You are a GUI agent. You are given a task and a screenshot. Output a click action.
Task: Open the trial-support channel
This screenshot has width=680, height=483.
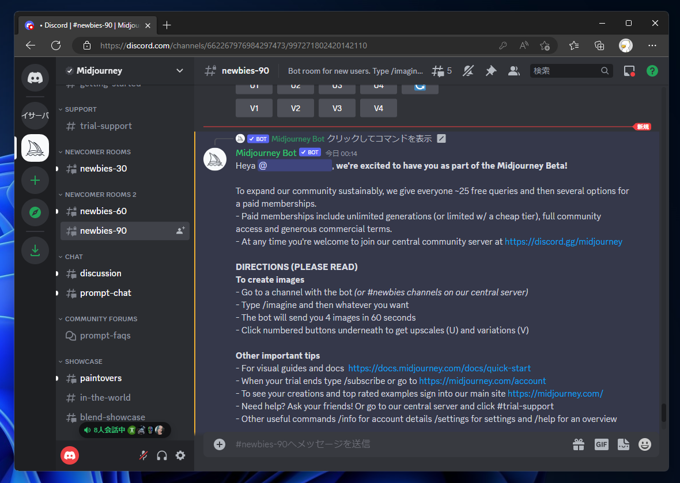(125, 126)
